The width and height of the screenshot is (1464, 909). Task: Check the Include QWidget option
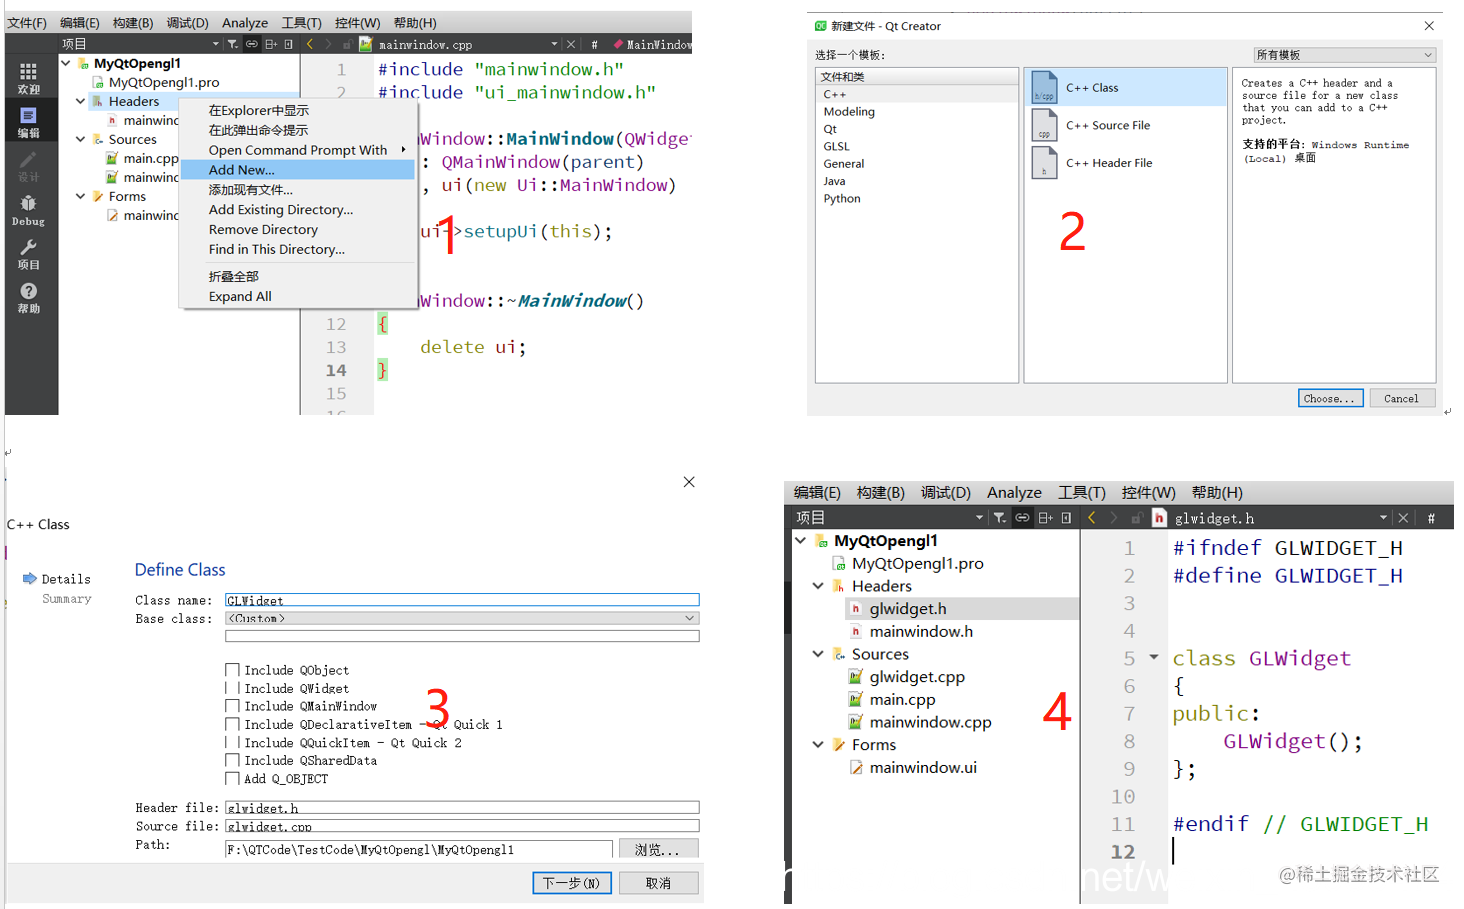point(232,688)
